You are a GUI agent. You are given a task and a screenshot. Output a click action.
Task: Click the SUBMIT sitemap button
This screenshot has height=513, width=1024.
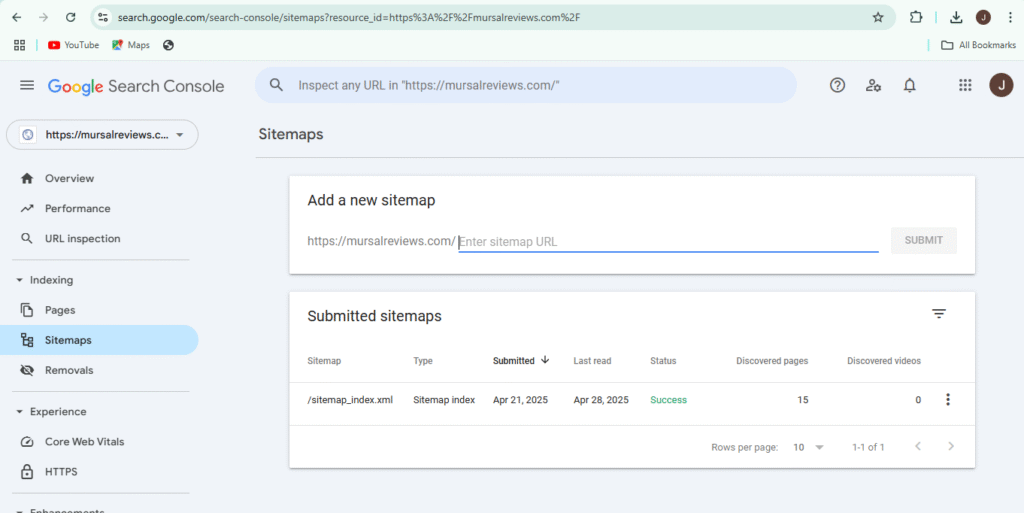point(923,240)
